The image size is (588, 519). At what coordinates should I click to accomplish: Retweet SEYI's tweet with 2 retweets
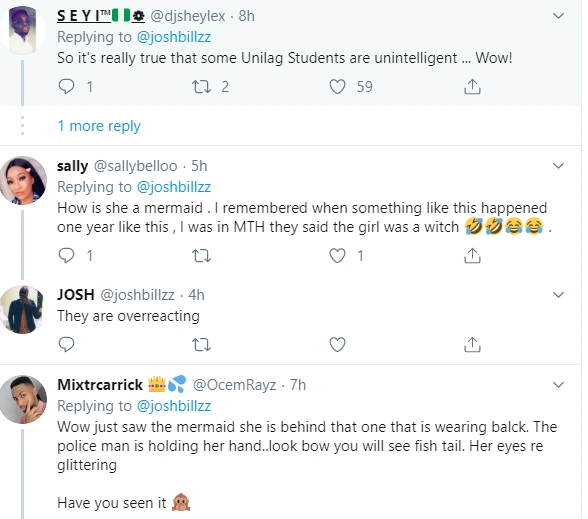coord(201,87)
